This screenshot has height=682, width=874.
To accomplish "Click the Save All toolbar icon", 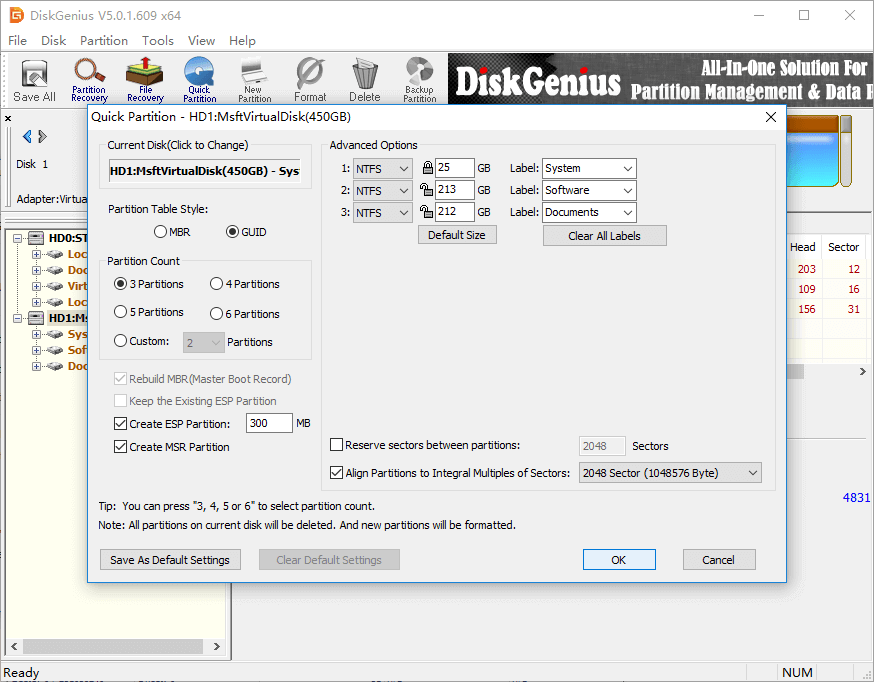I will coord(34,80).
